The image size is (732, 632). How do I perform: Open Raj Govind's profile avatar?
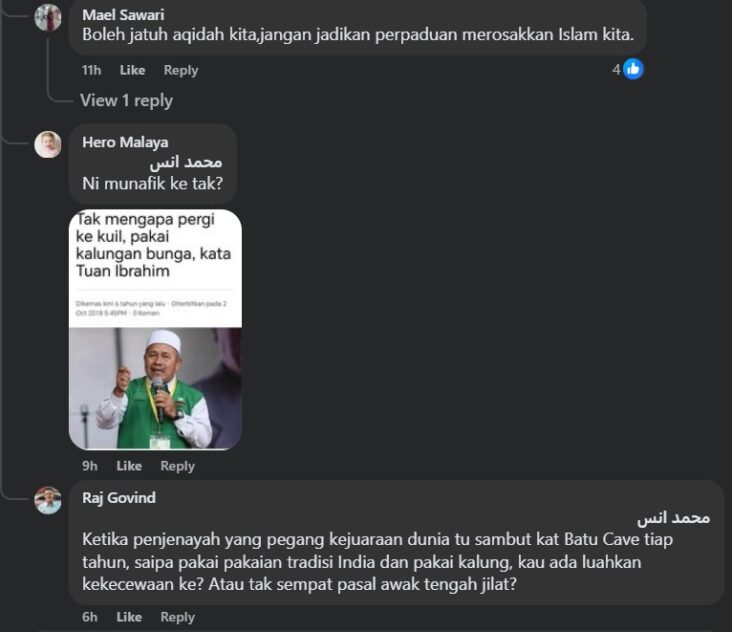pos(48,500)
